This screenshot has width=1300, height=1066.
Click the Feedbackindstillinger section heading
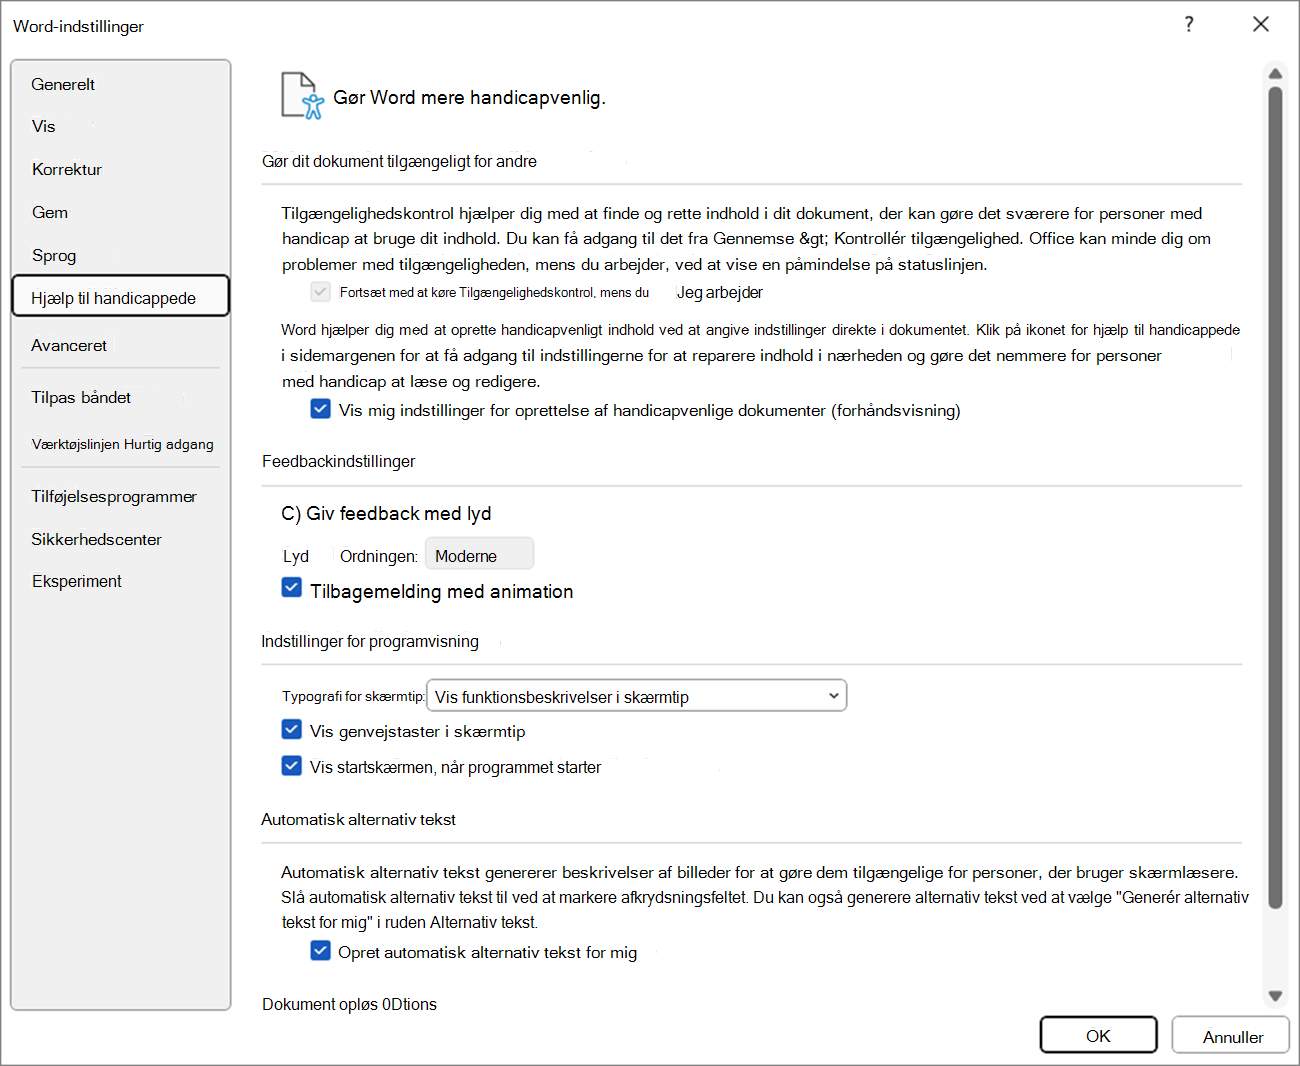(x=339, y=461)
